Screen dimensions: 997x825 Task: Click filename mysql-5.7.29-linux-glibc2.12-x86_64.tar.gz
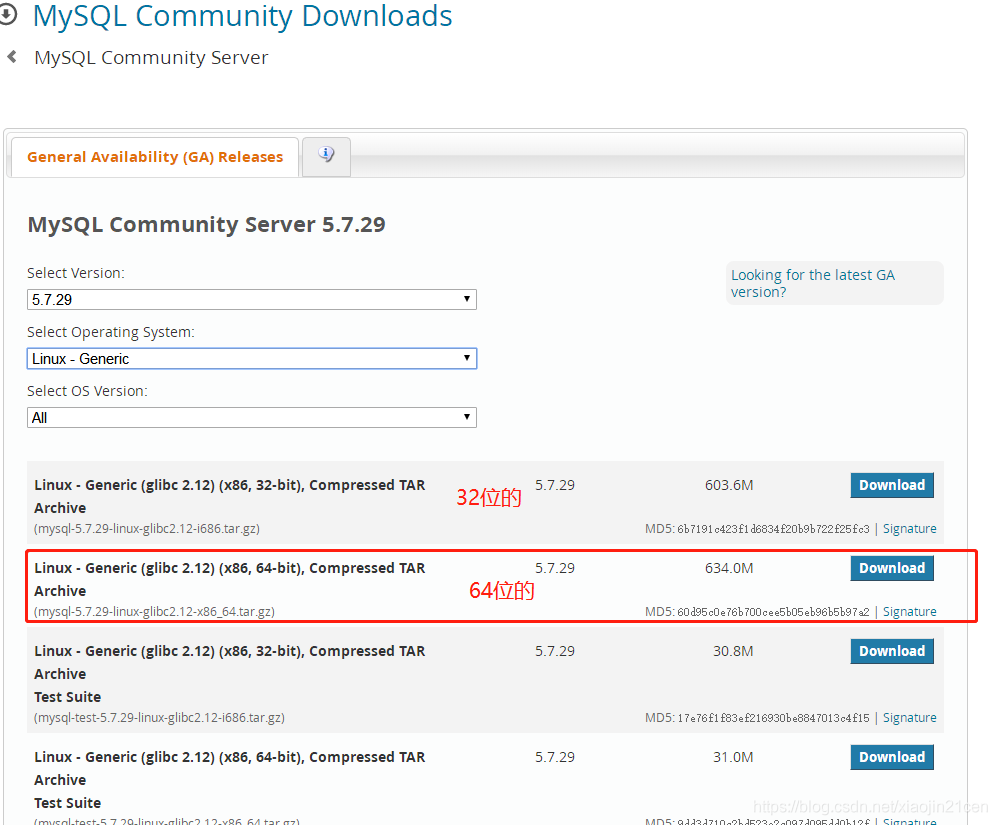point(155,611)
